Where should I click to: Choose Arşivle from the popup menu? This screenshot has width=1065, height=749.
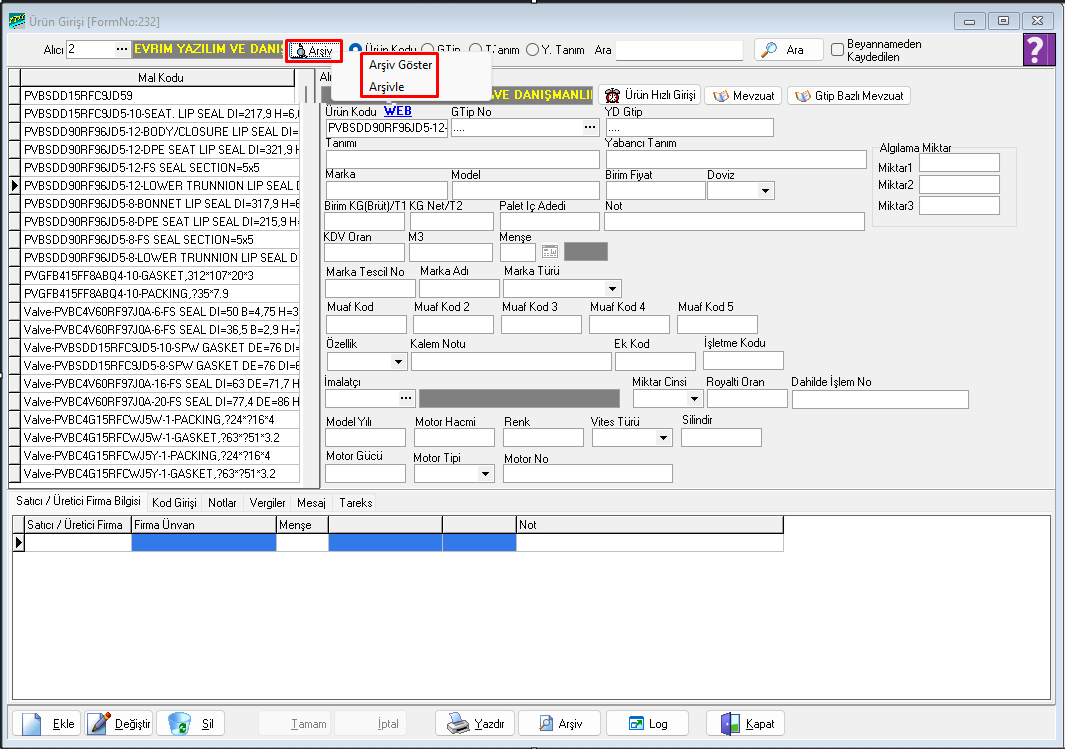(x=386, y=87)
